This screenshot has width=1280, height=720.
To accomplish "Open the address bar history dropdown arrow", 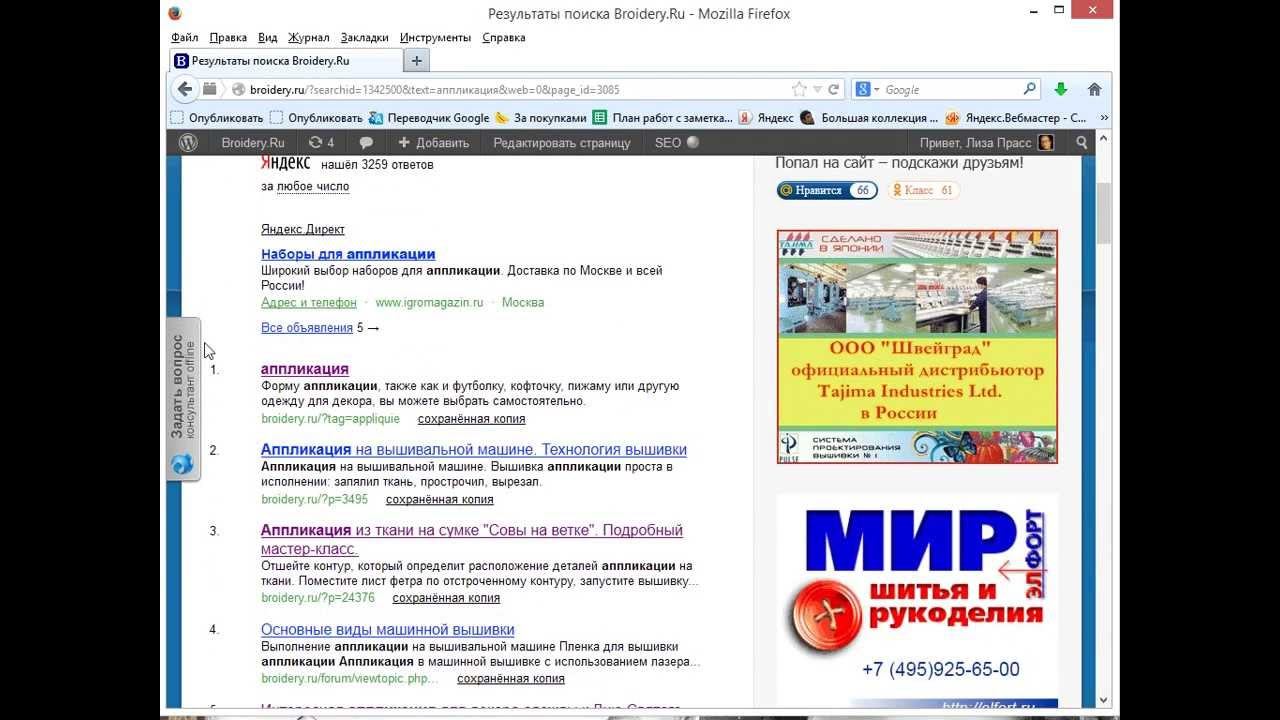I will click(x=817, y=89).
